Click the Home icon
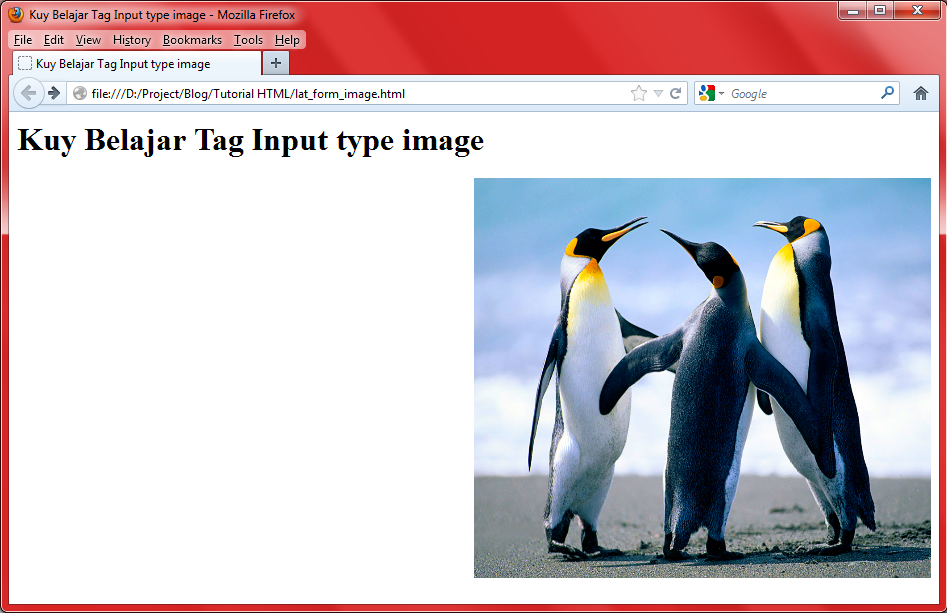Image resolution: width=947 pixels, height=613 pixels. coord(921,92)
